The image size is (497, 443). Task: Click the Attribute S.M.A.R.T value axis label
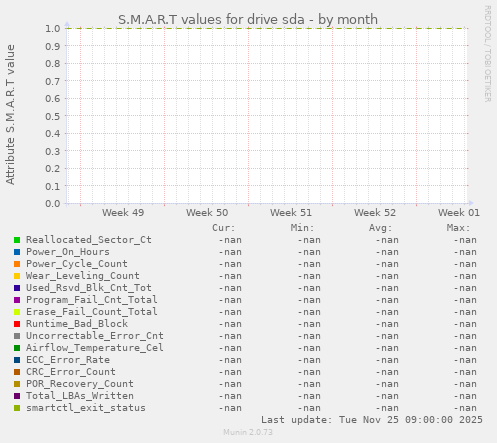coord(10,115)
